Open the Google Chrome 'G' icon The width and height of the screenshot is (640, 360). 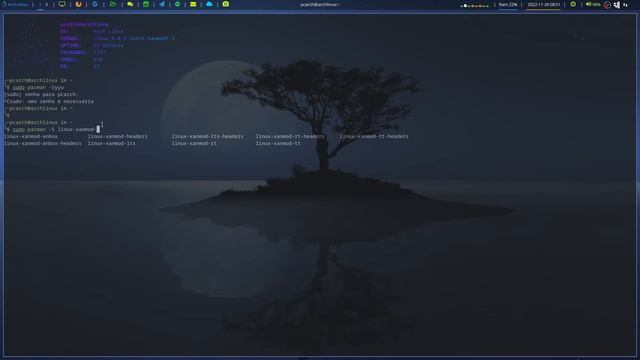tap(95, 4)
